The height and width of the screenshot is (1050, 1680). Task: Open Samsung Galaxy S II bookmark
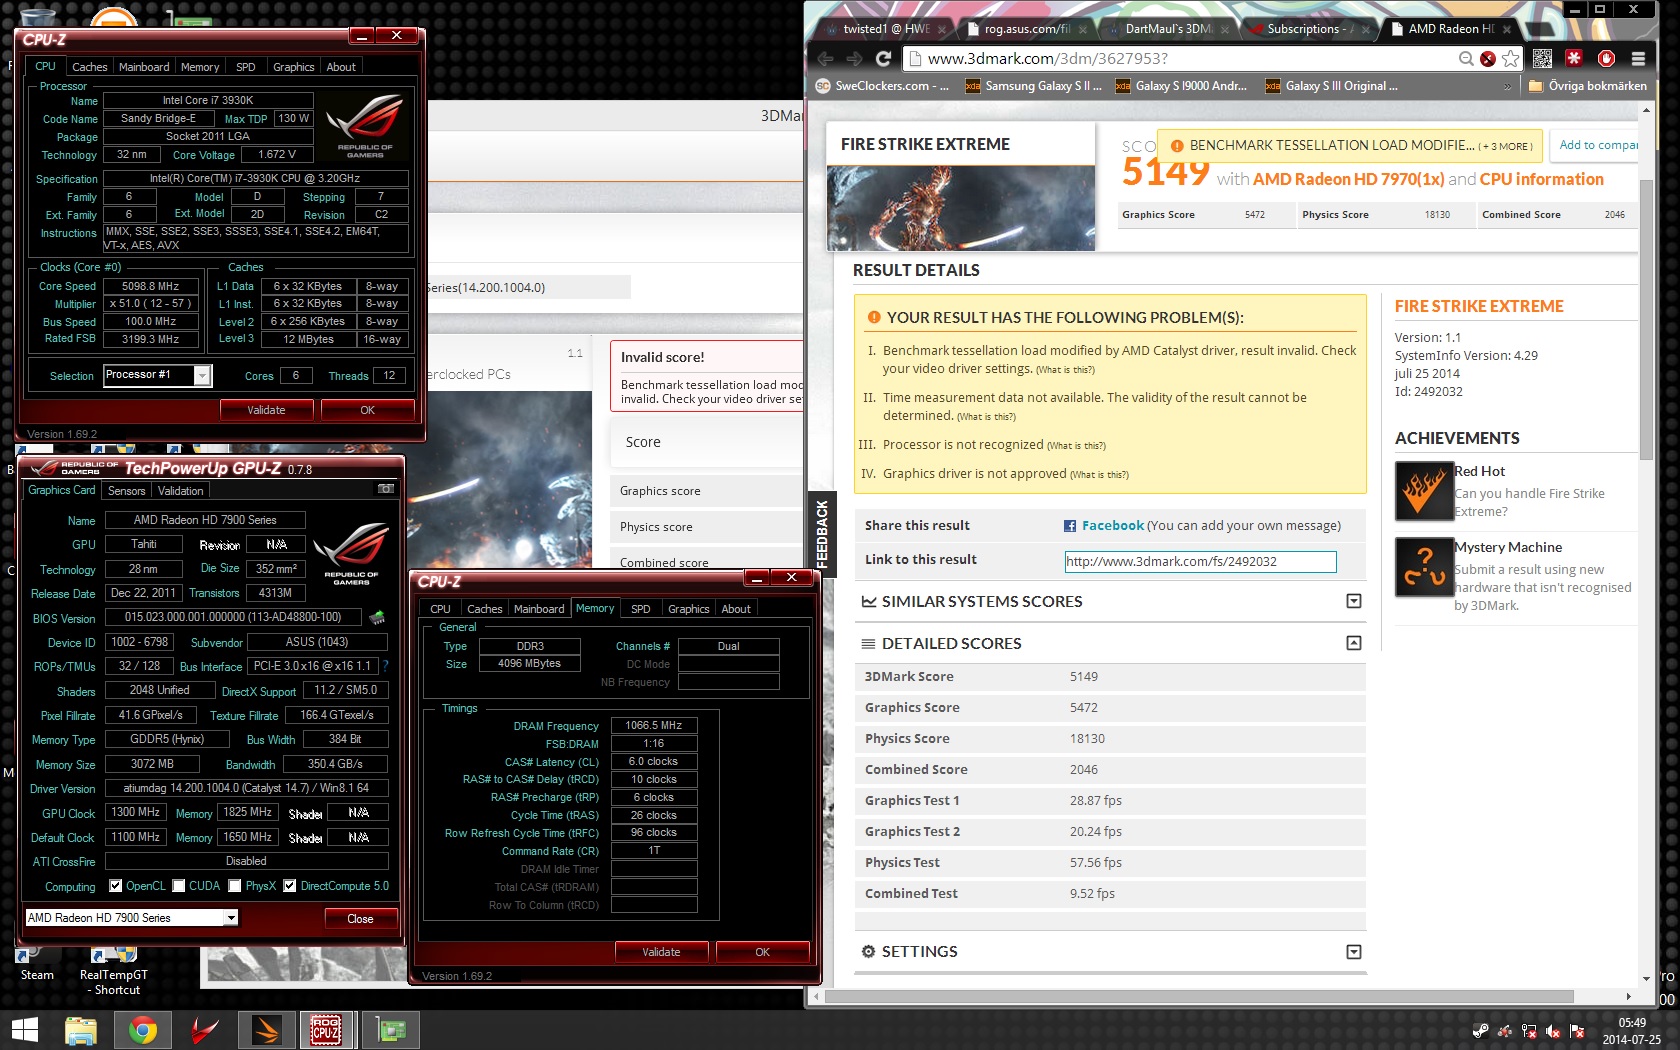pyautogui.click(x=1034, y=86)
